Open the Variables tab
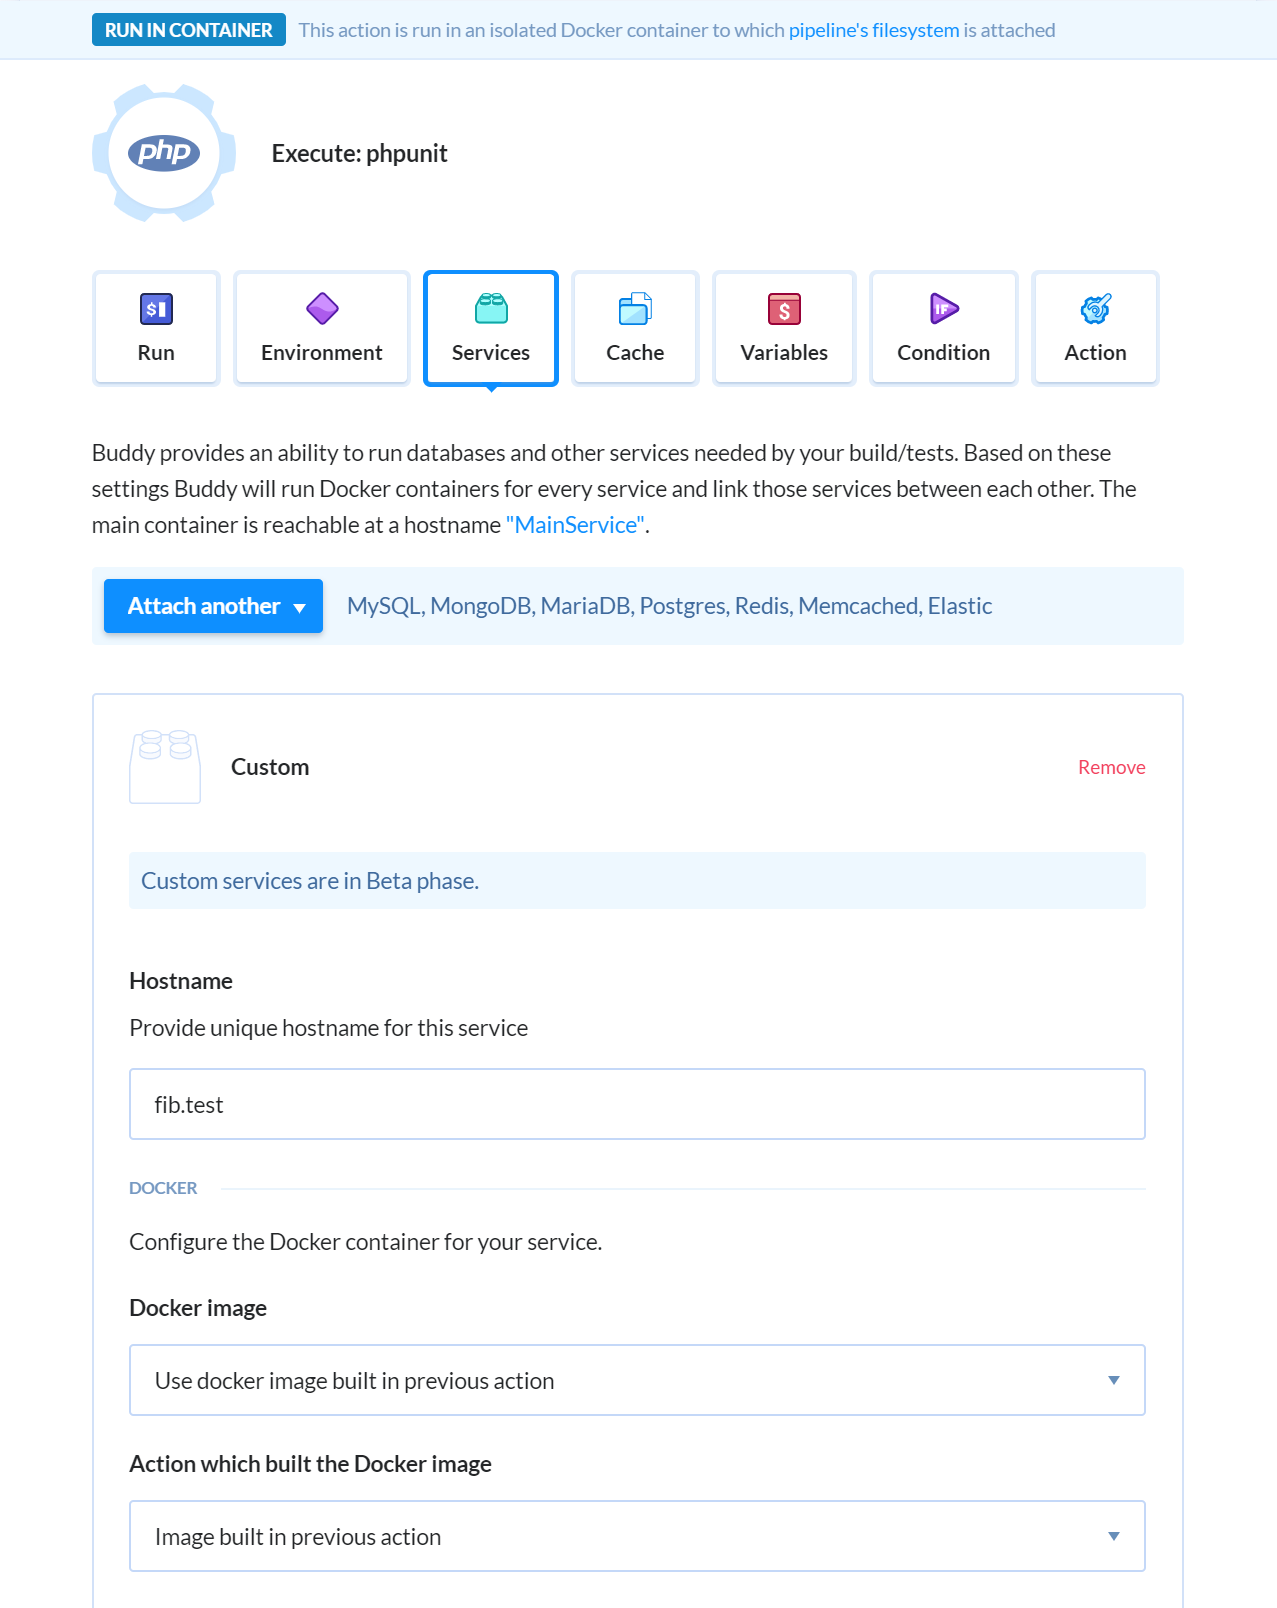The image size is (1277, 1608). click(x=784, y=328)
